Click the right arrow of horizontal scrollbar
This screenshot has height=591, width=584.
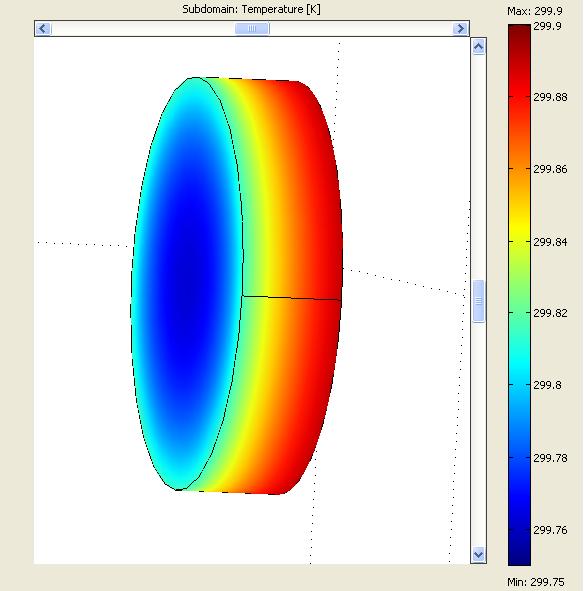[x=460, y=29]
